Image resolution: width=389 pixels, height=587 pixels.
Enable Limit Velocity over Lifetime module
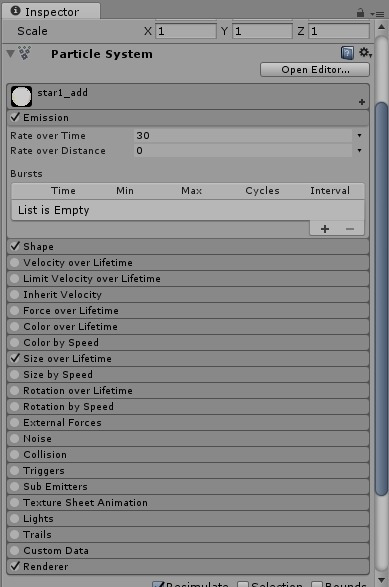(15, 279)
